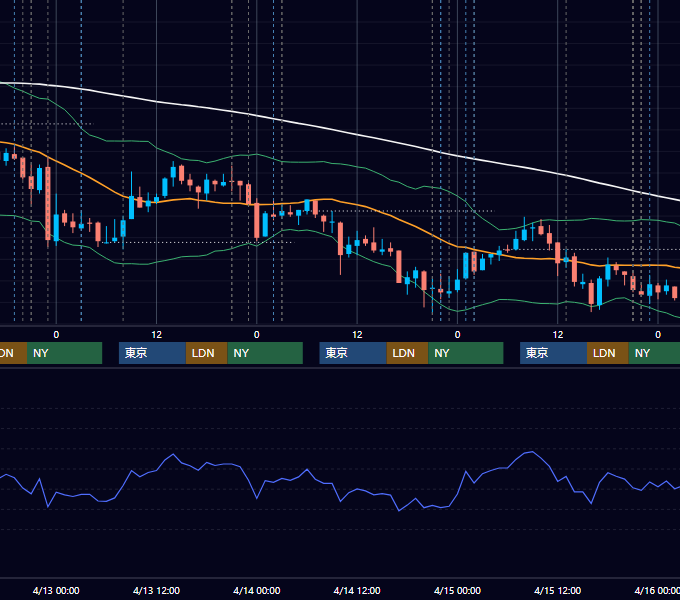Click the 4/13 12:00 date label

tap(156, 590)
